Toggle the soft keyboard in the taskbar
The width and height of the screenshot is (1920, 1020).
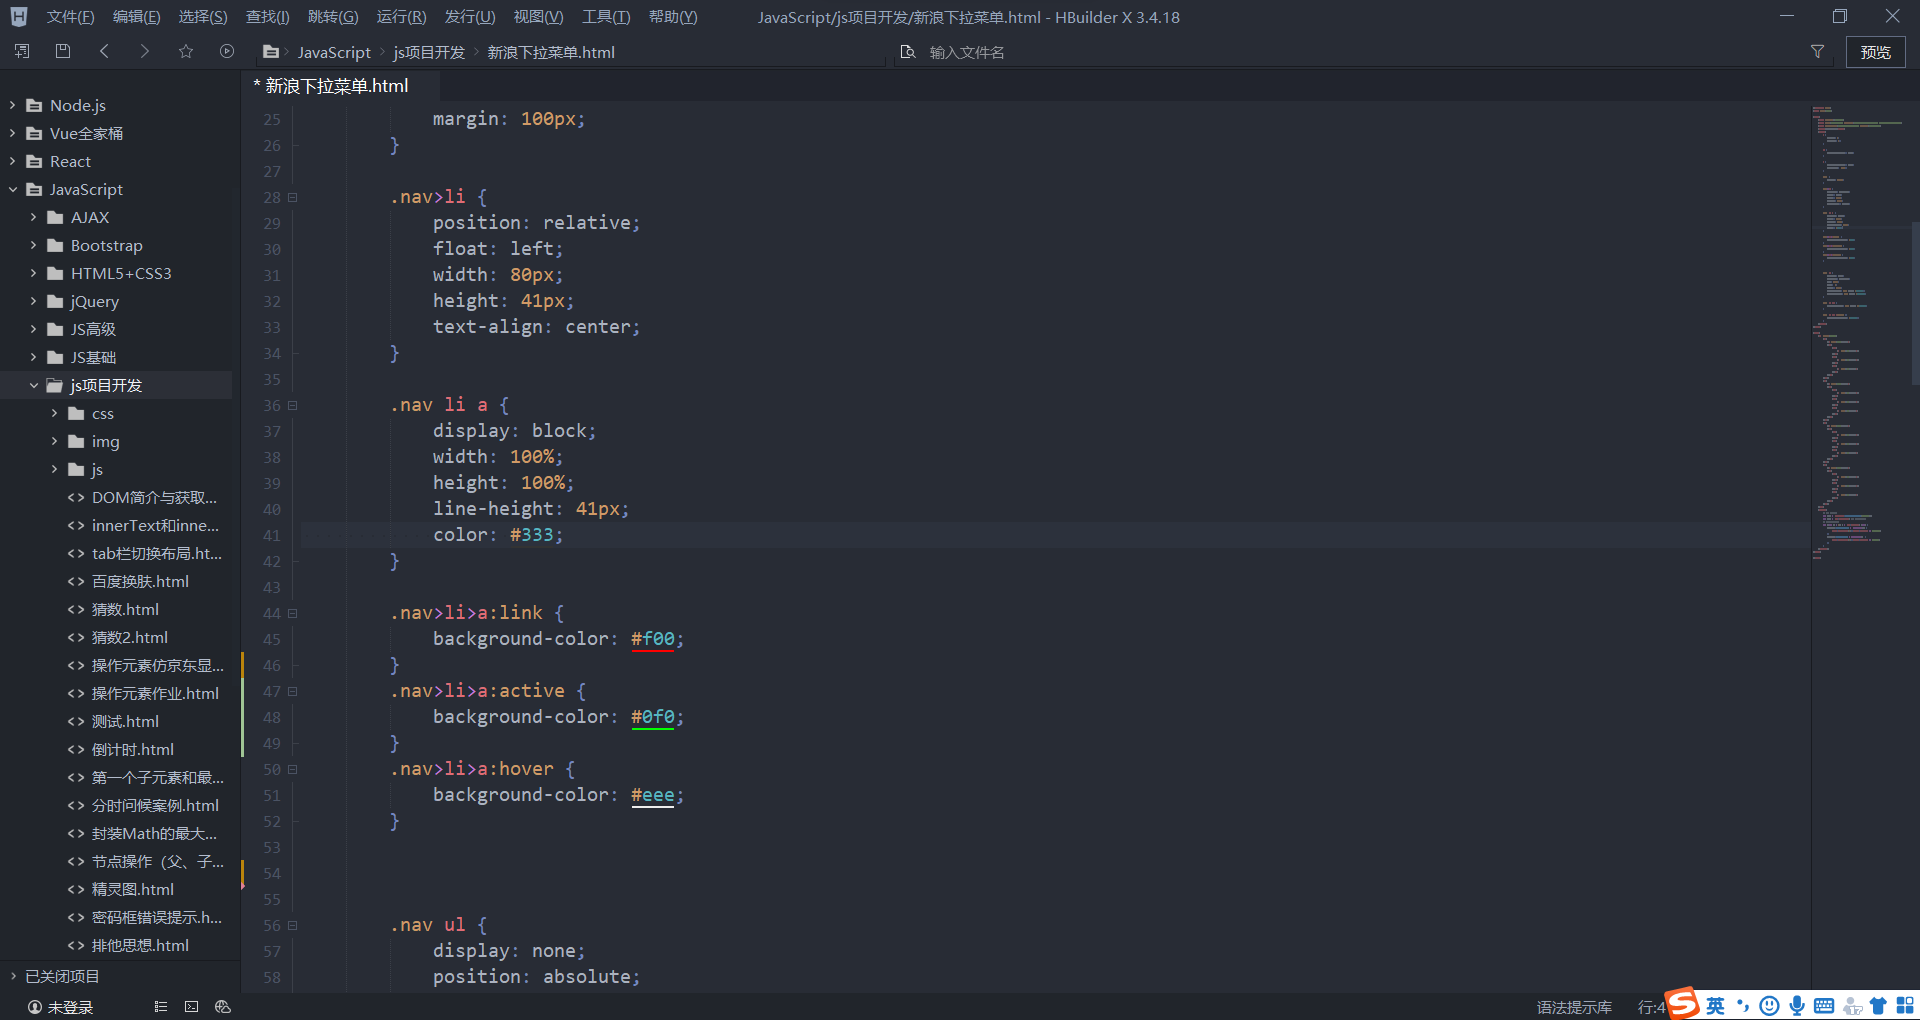[x=1824, y=1006]
